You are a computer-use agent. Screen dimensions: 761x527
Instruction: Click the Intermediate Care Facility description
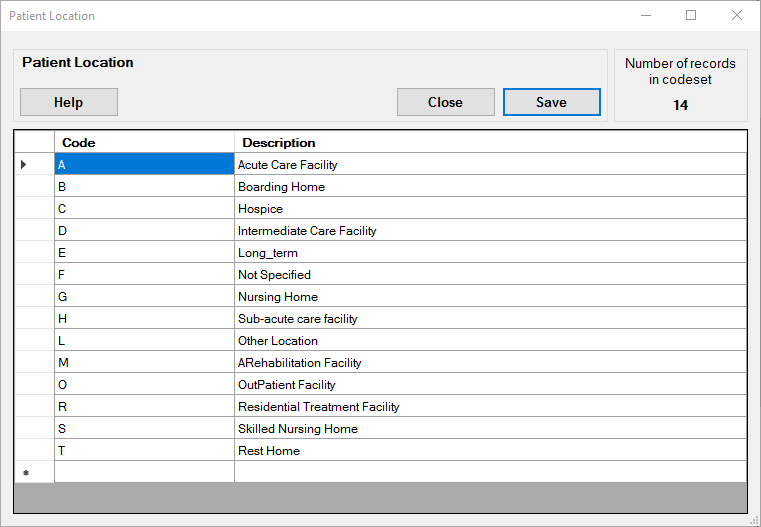point(490,231)
